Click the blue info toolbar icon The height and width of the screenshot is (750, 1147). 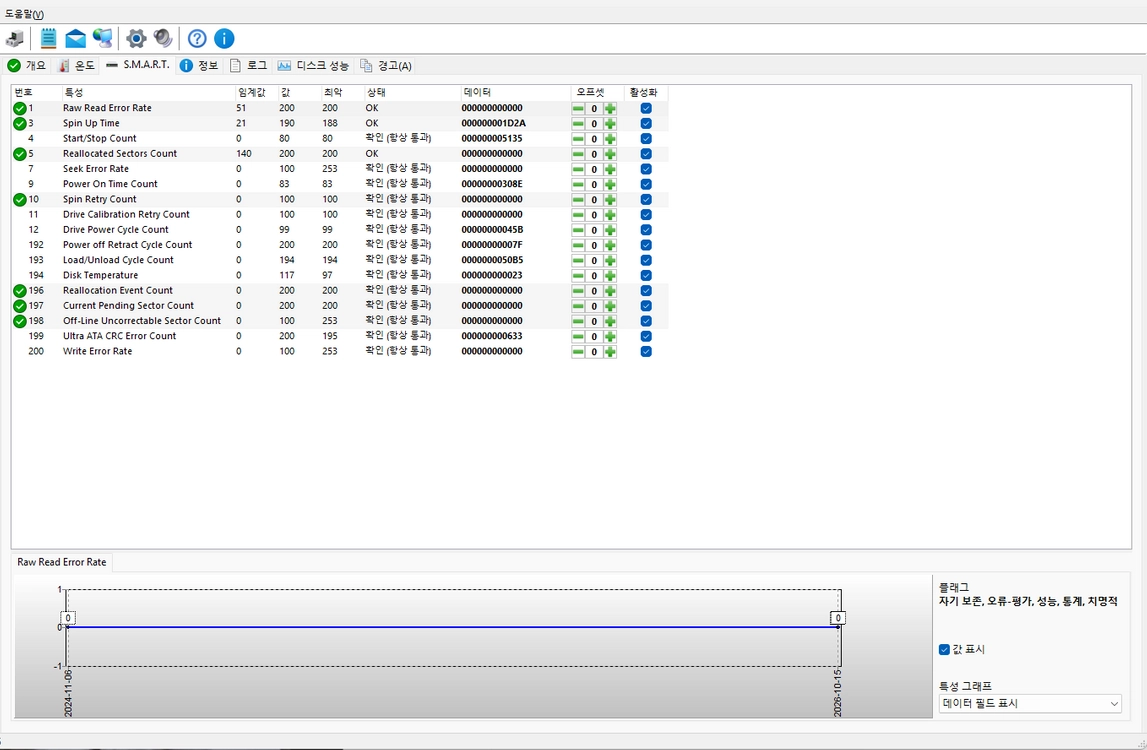224,39
